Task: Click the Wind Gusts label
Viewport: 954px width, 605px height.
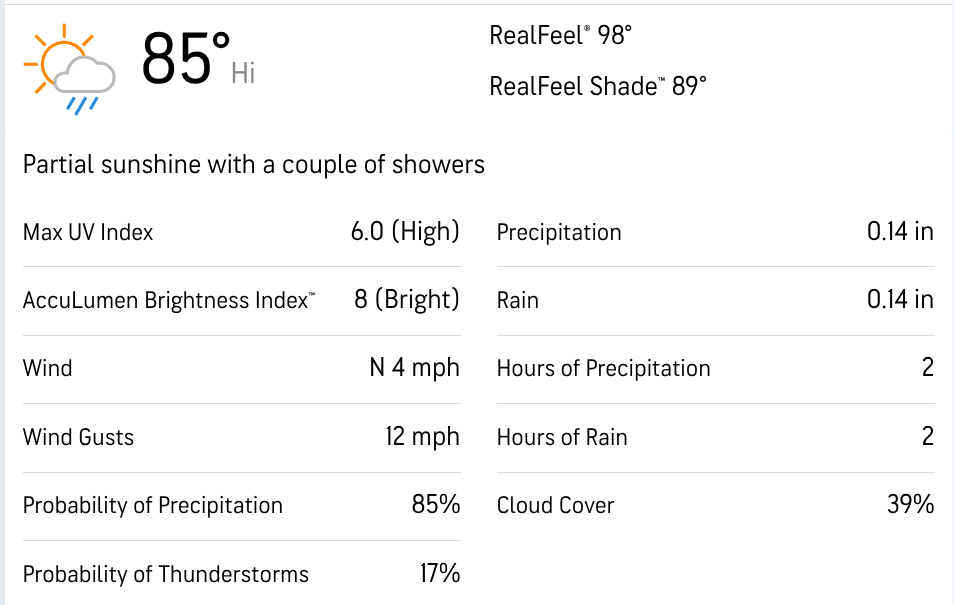Action: click(x=78, y=437)
